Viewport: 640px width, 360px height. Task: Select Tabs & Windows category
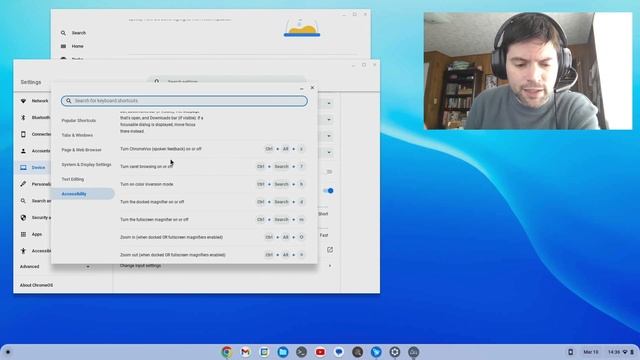tap(77, 135)
